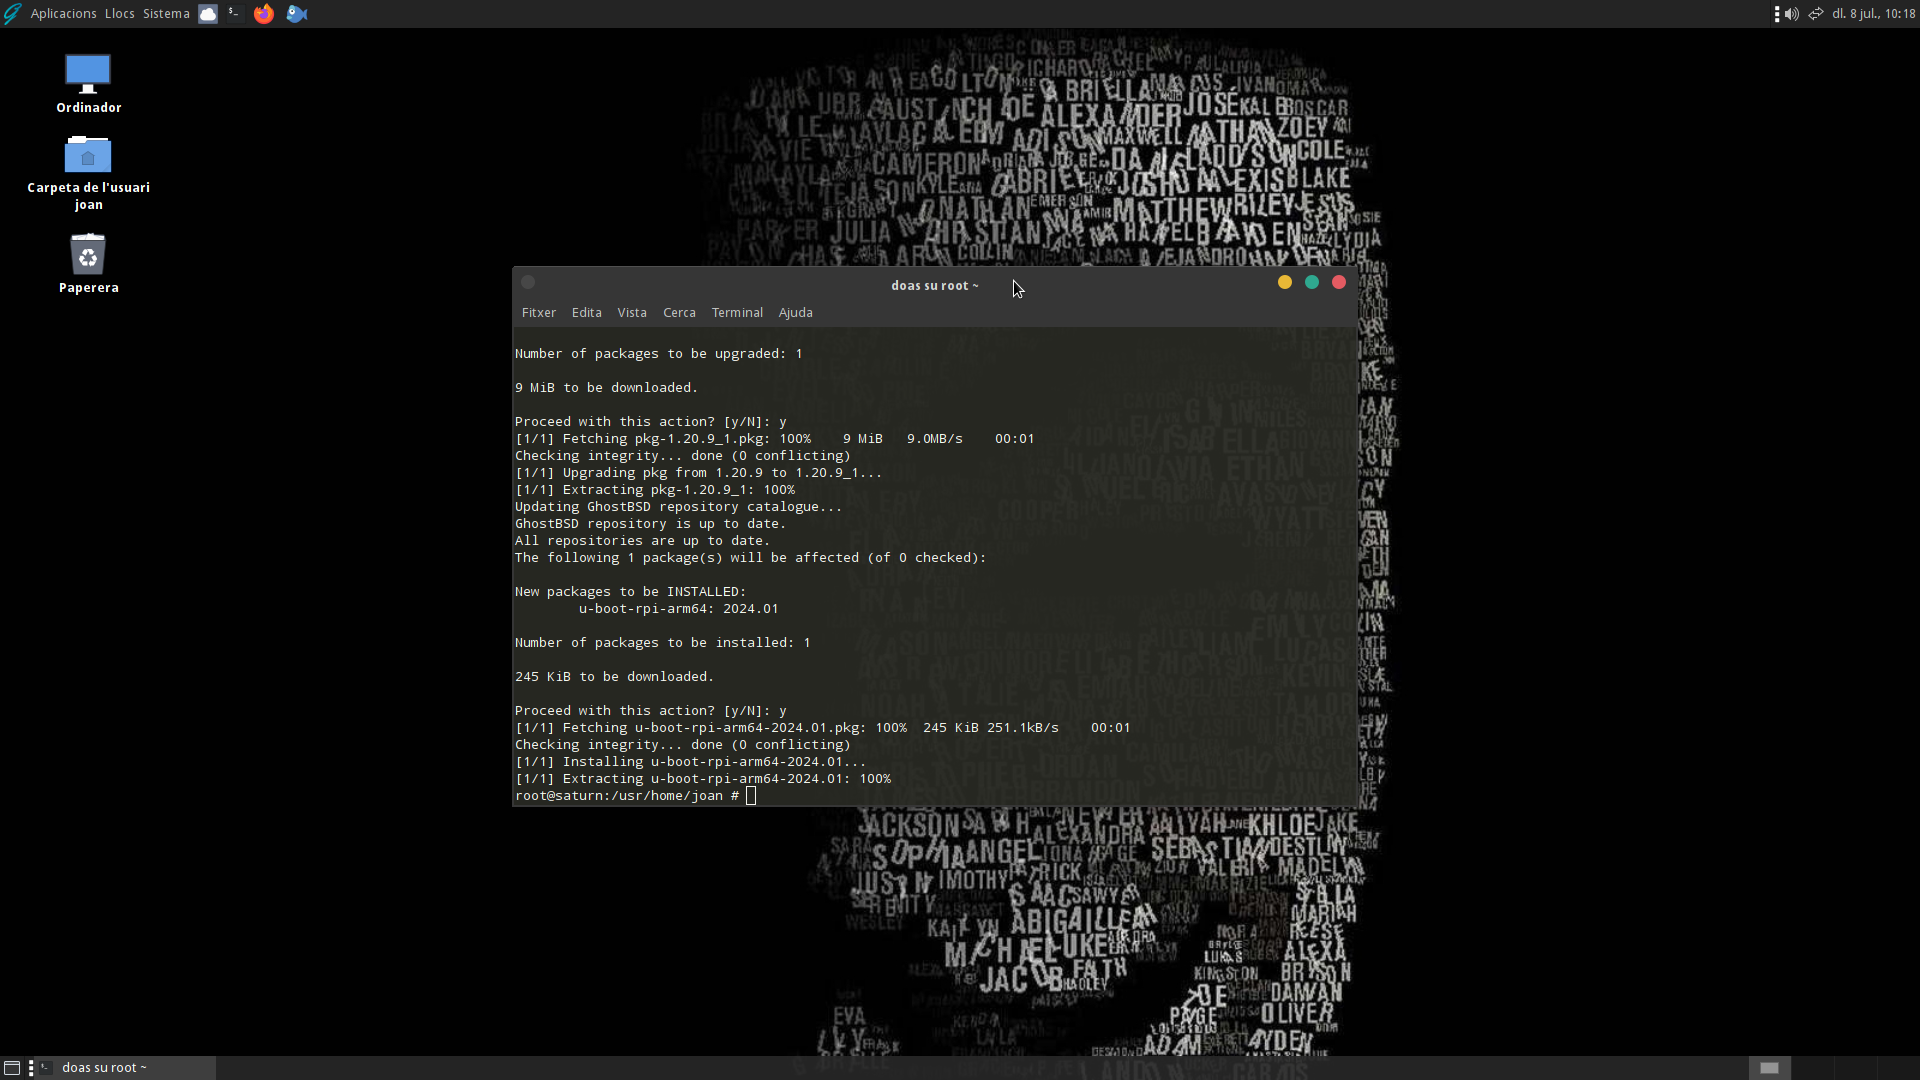Click 'GhostBSD repository is up to date.' line

pyautogui.click(x=650, y=524)
